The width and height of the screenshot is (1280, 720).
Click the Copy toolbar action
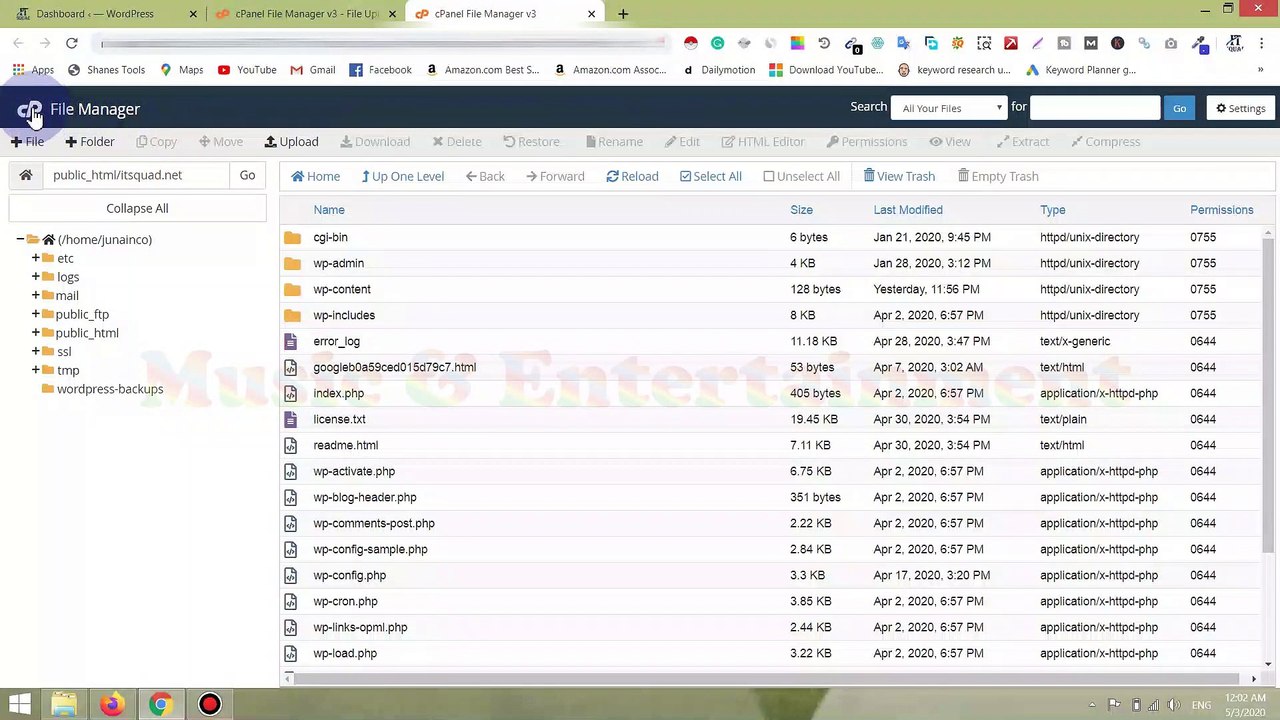[156, 142]
